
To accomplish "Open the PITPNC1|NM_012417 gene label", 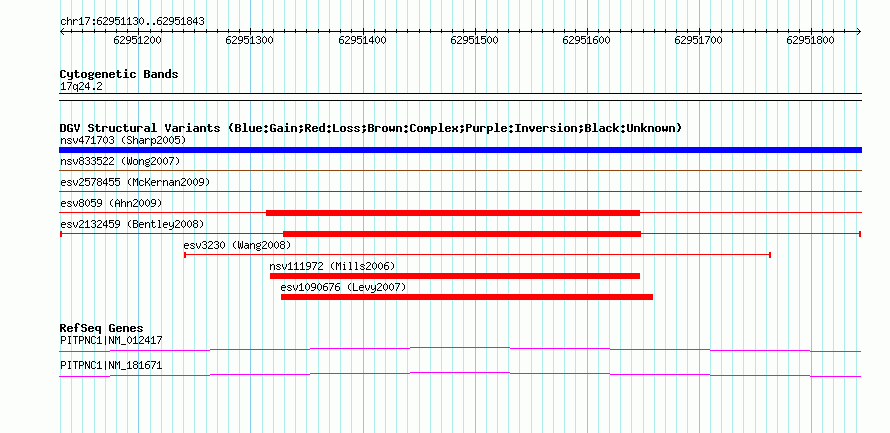I will pos(111,341).
